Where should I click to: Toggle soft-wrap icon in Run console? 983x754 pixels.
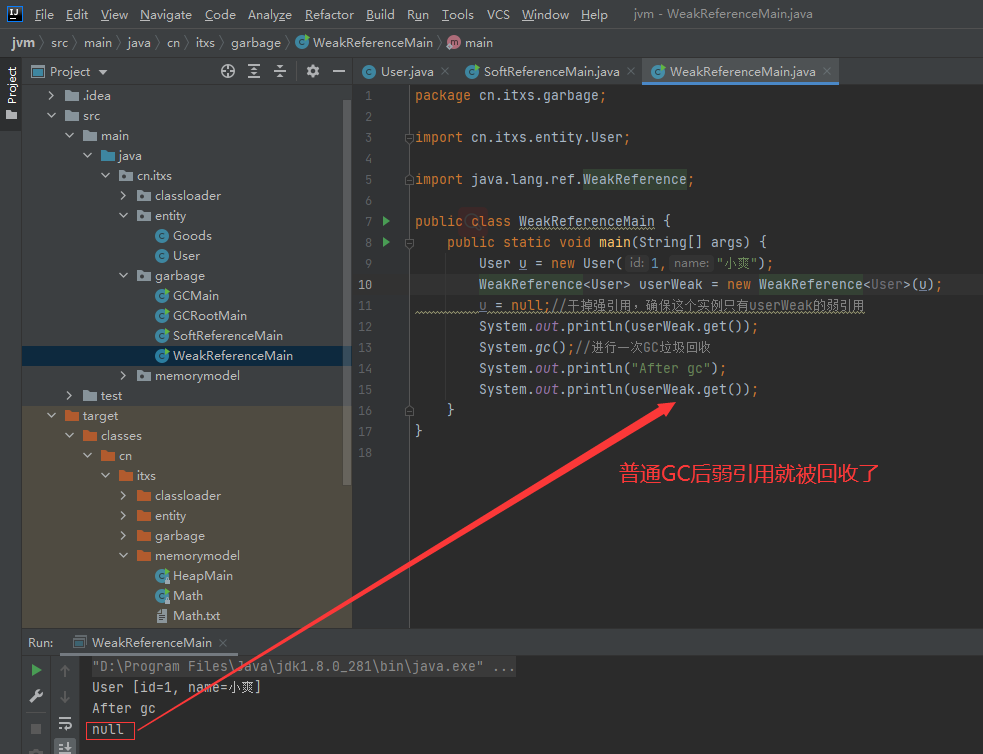pos(65,723)
